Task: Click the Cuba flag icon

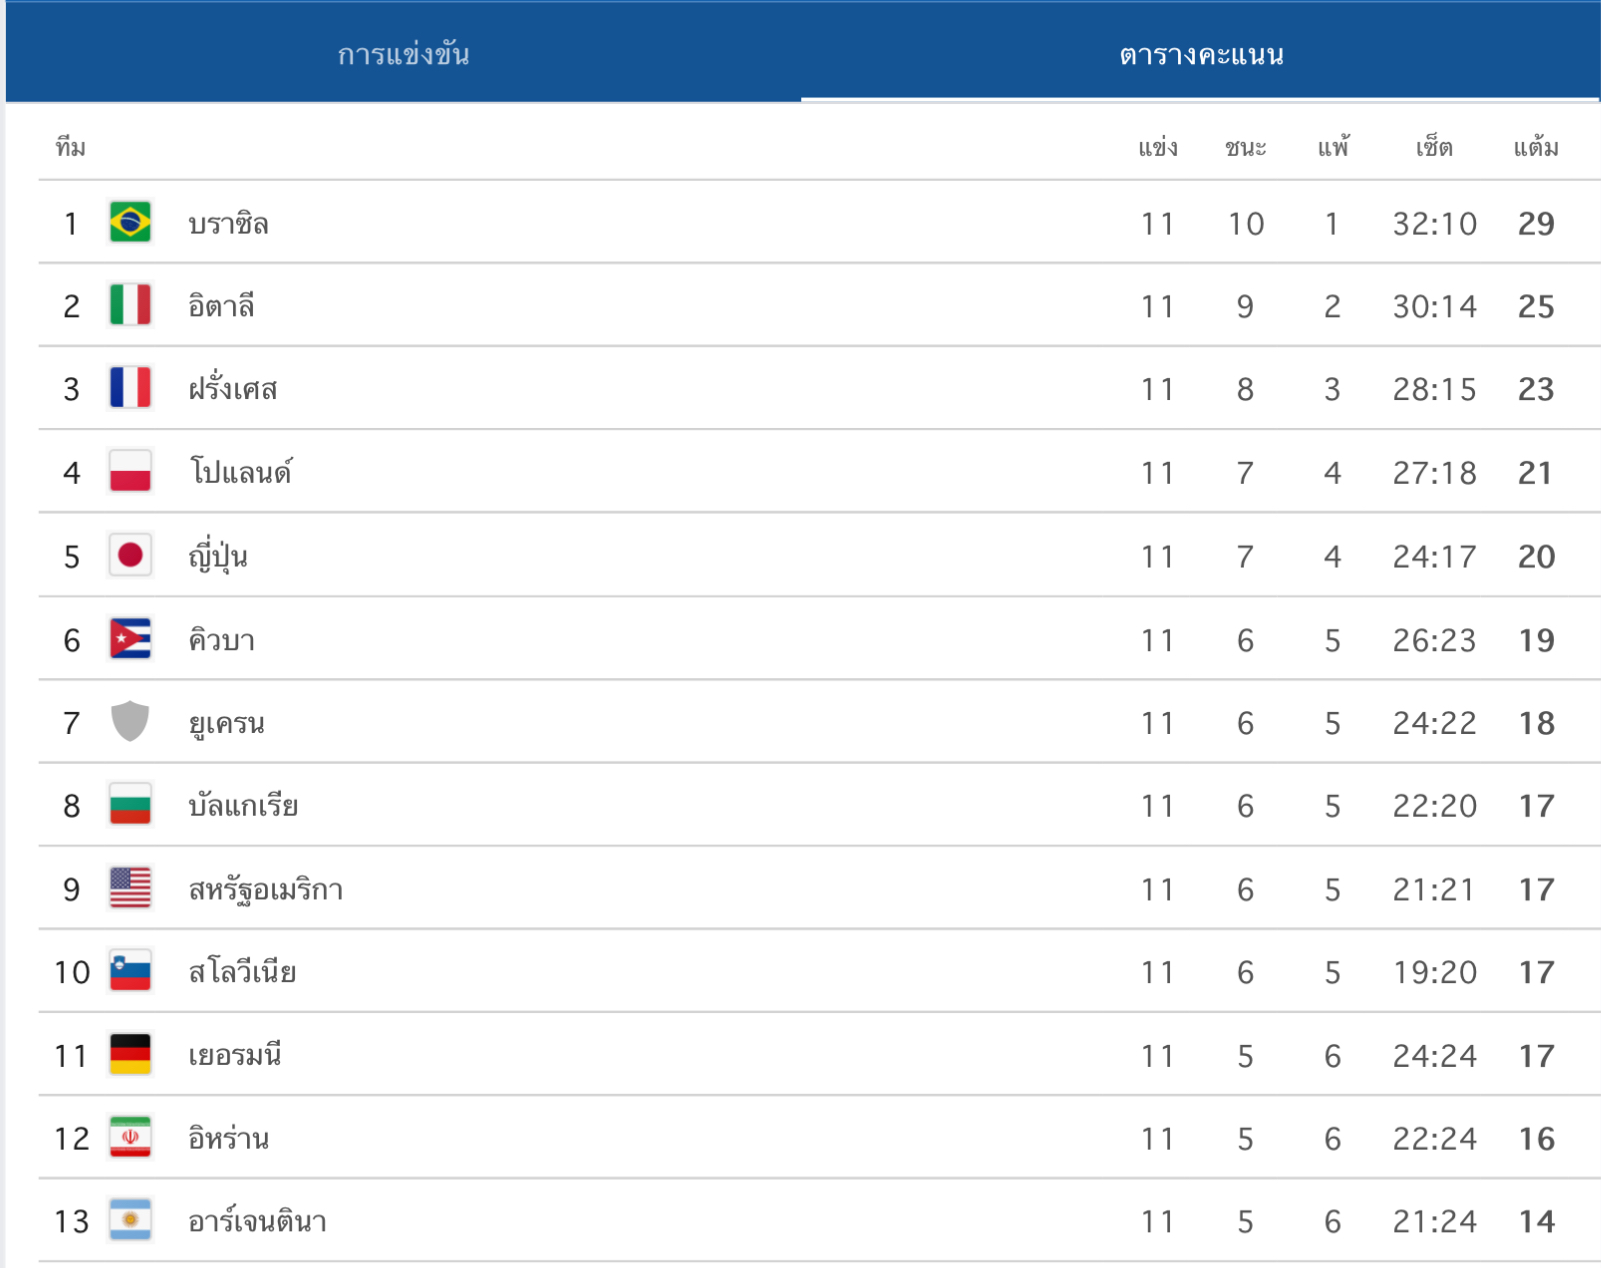Action: [130, 639]
